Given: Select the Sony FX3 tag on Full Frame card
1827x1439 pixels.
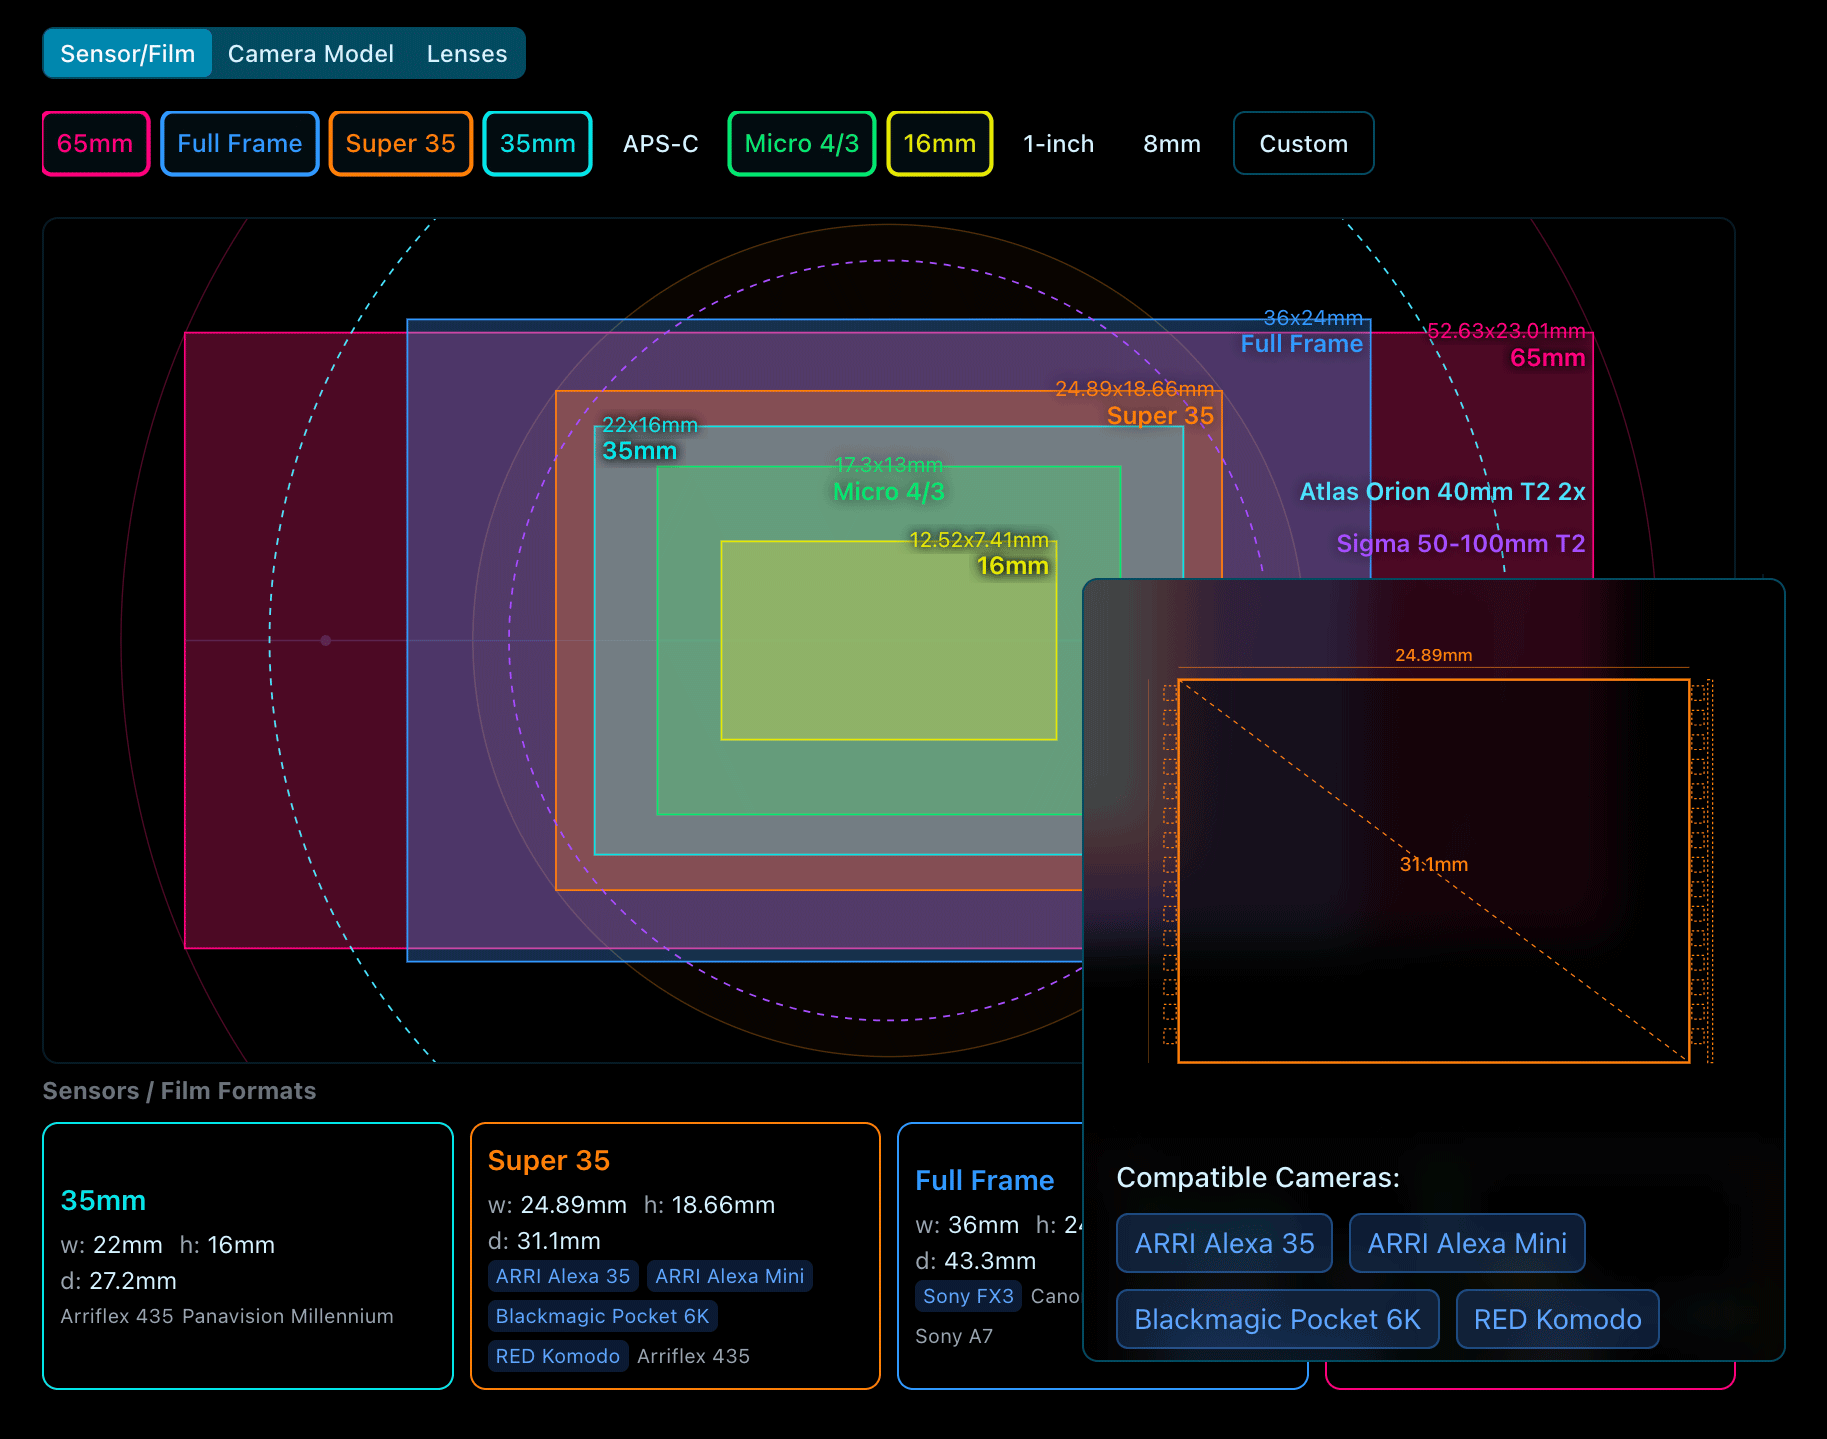Looking at the screenshot, I should (x=967, y=1295).
